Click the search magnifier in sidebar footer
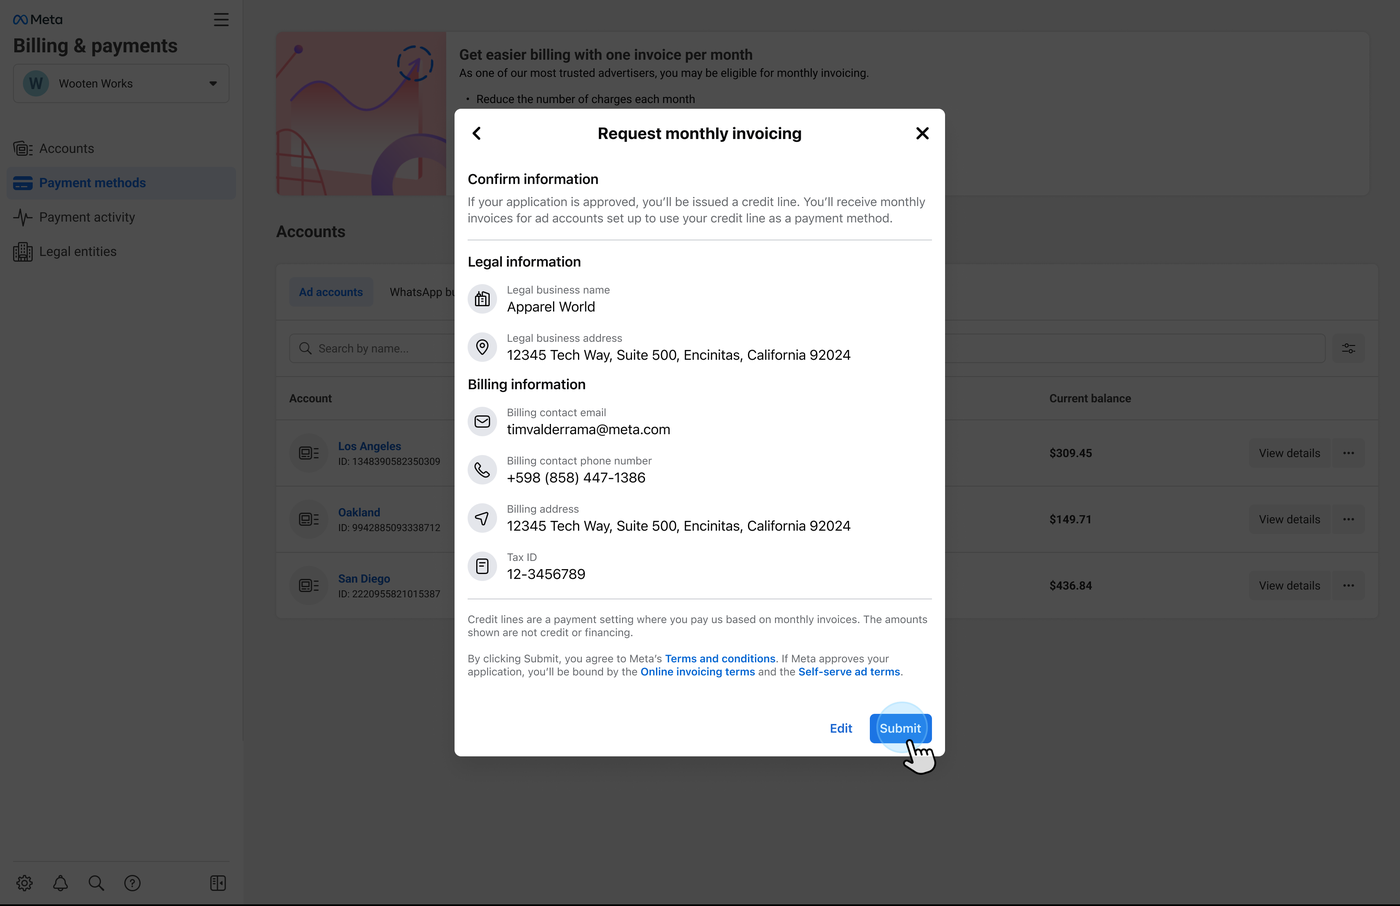The width and height of the screenshot is (1400, 906). pos(96,883)
